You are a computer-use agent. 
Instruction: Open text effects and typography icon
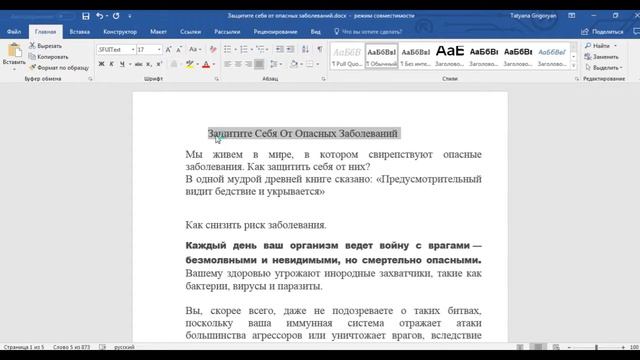pos(174,64)
